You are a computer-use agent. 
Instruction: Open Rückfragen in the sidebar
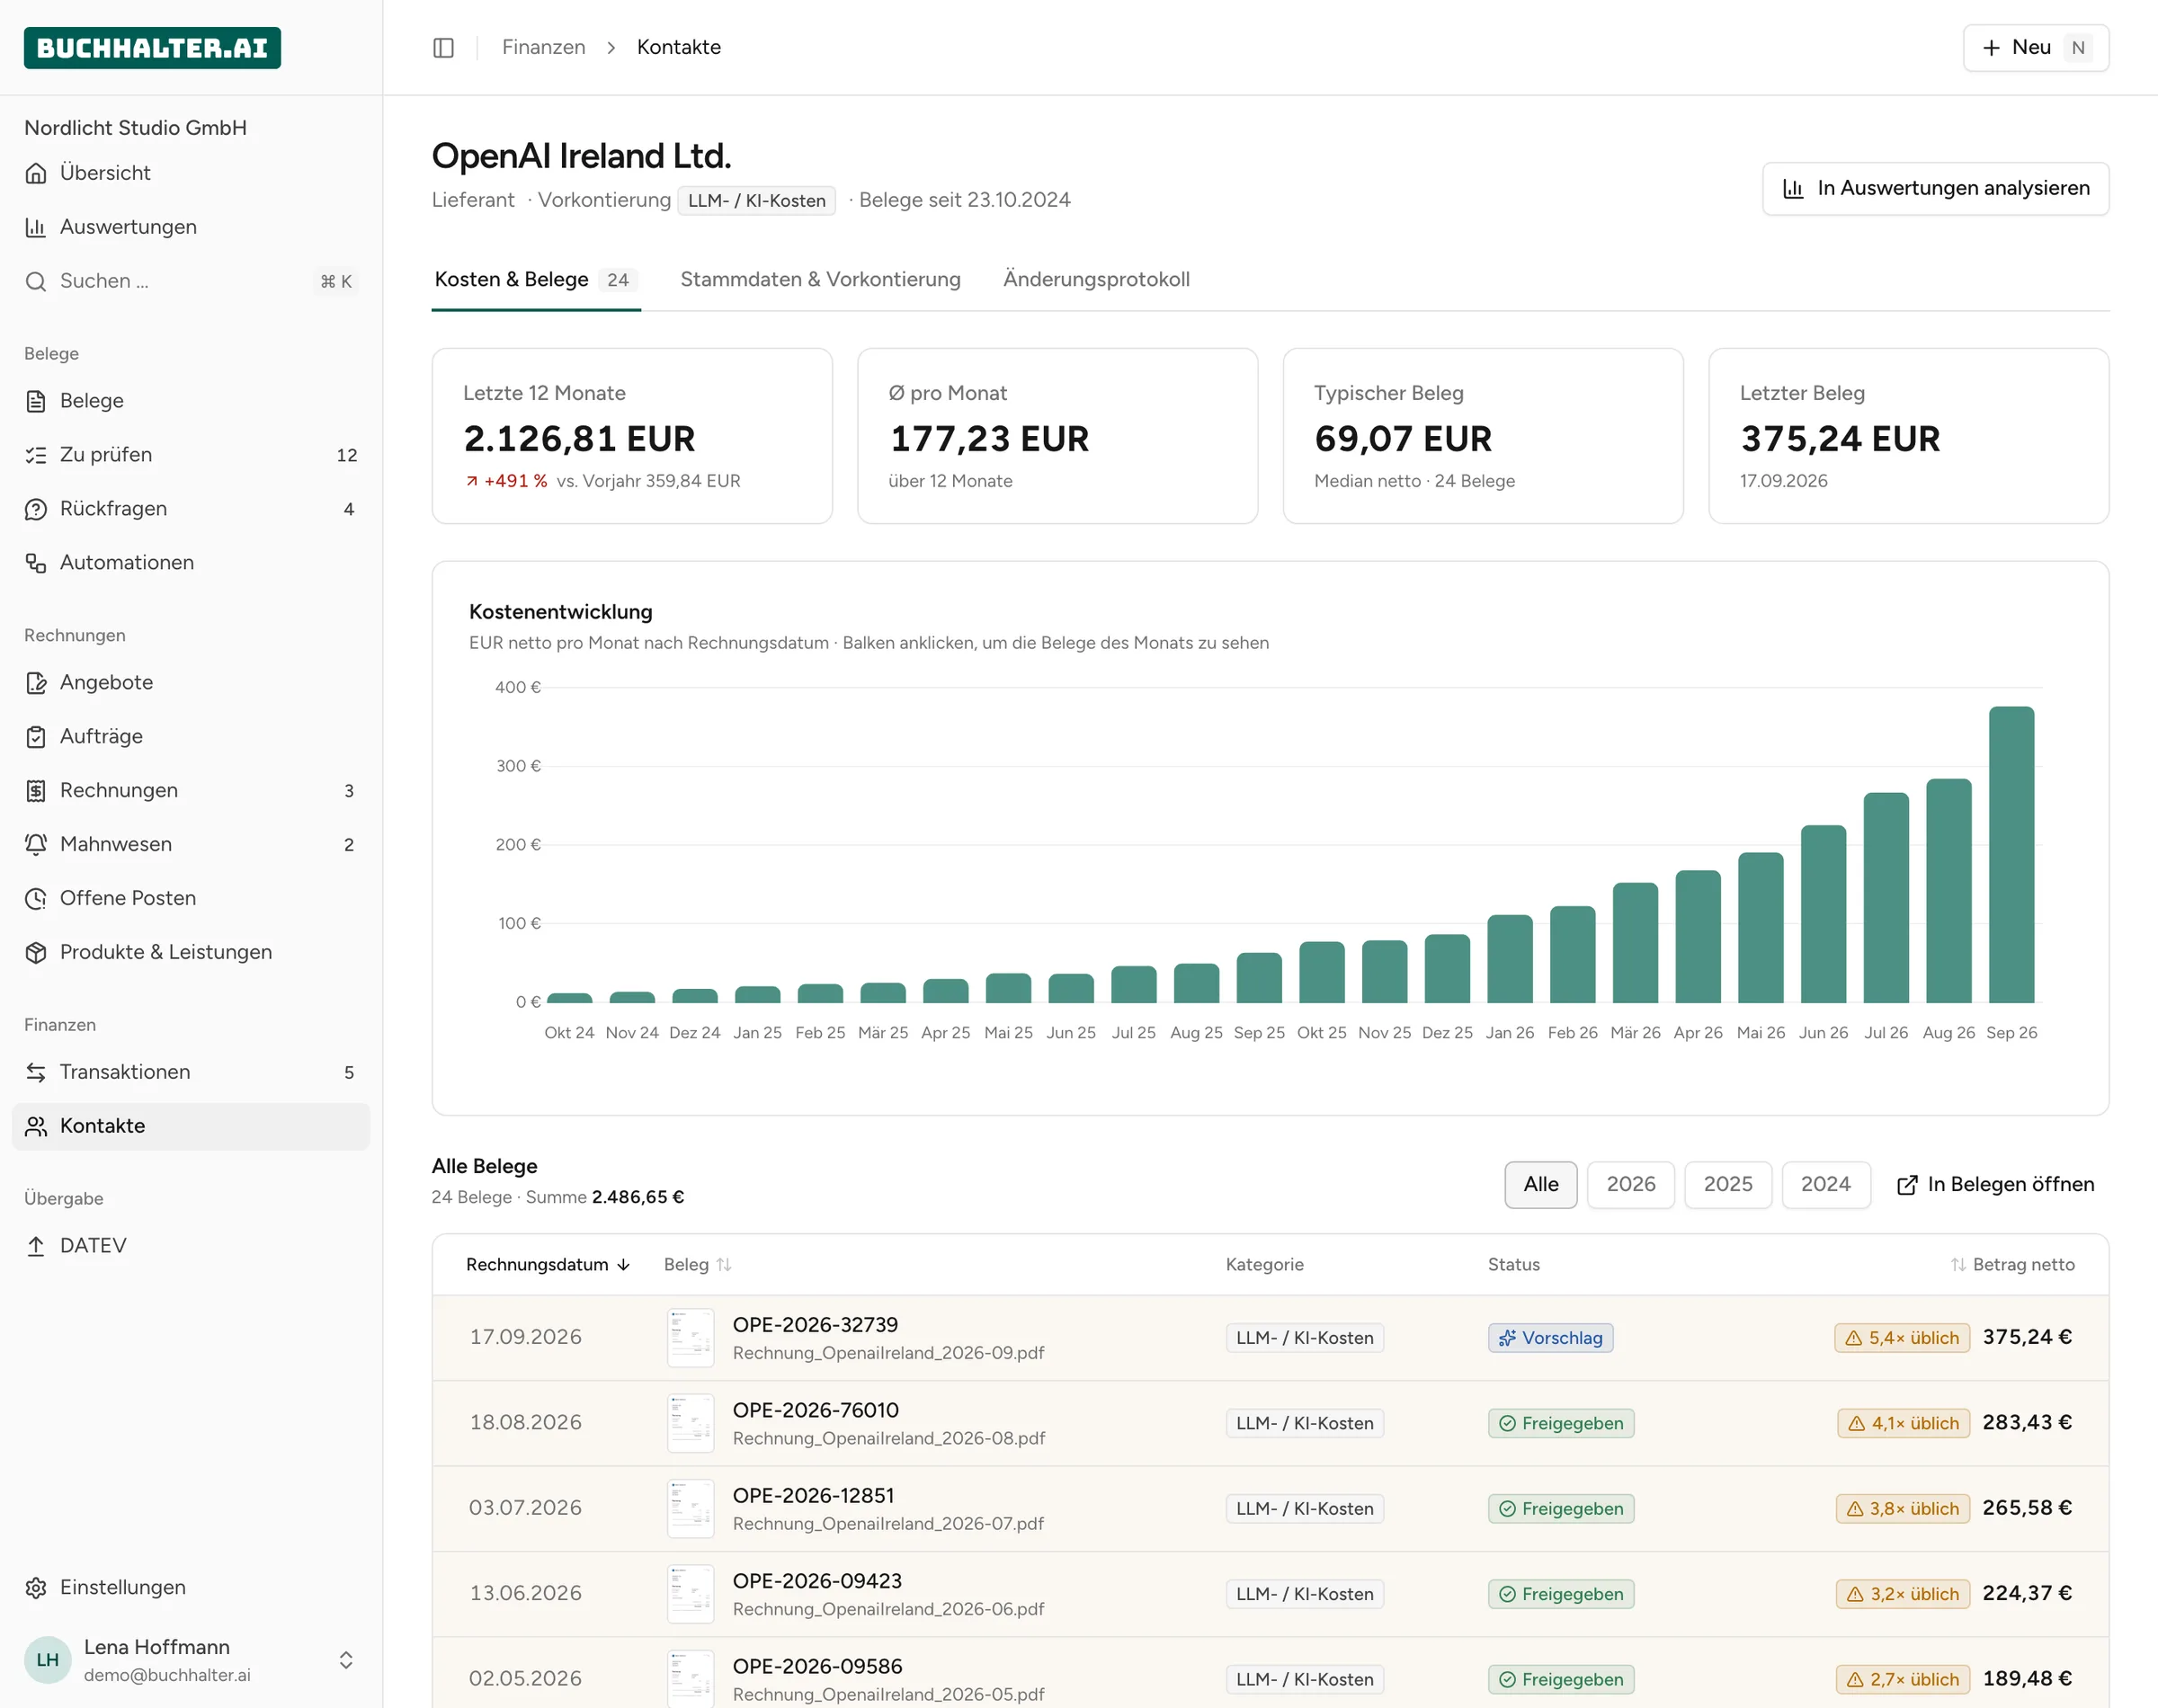coord(190,509)
